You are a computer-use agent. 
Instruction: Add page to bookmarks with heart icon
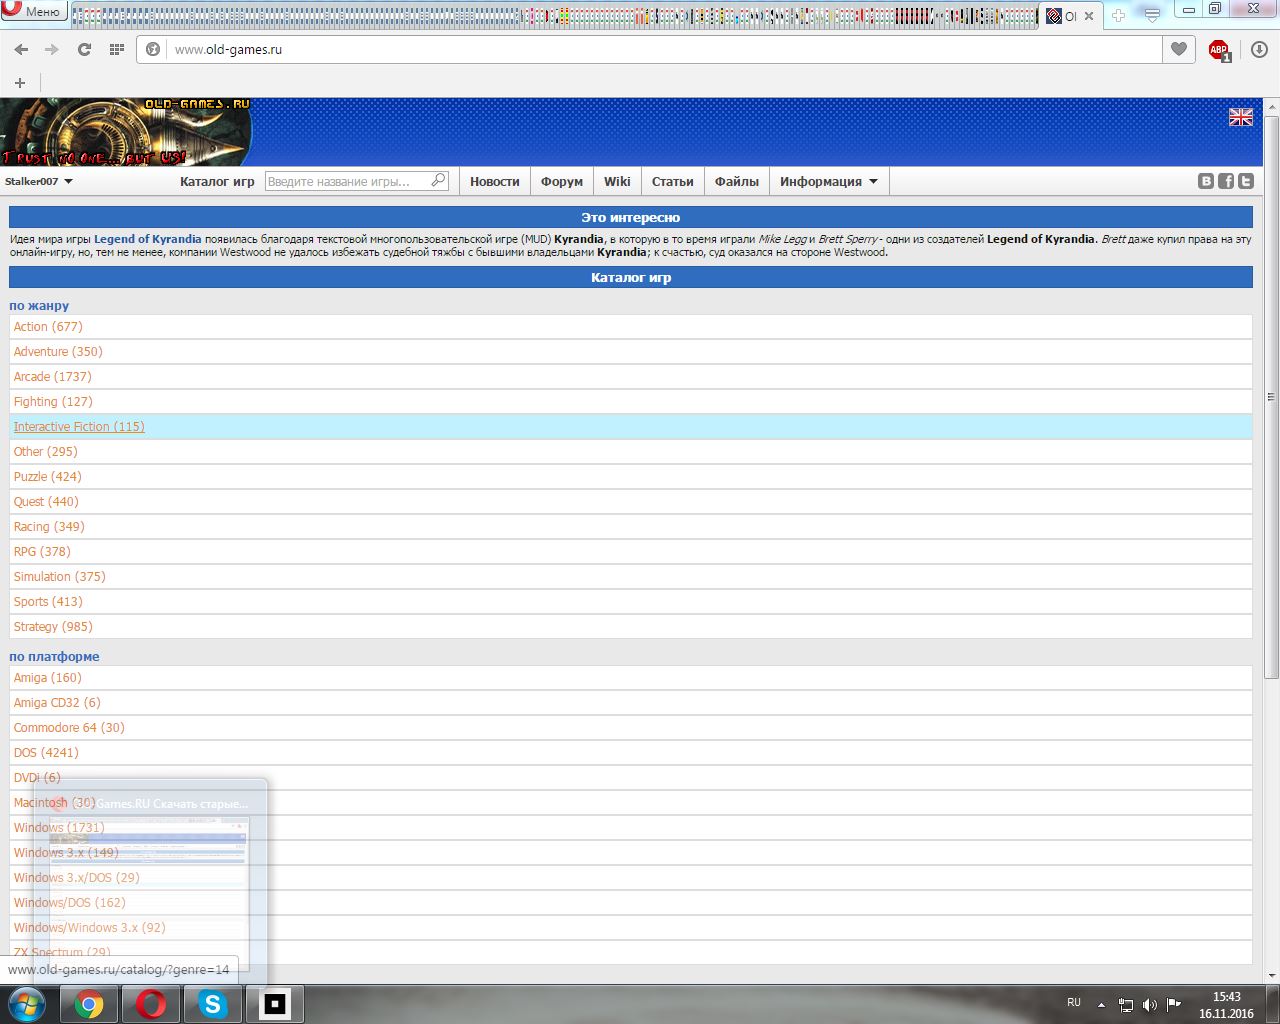click(1179, 49)
